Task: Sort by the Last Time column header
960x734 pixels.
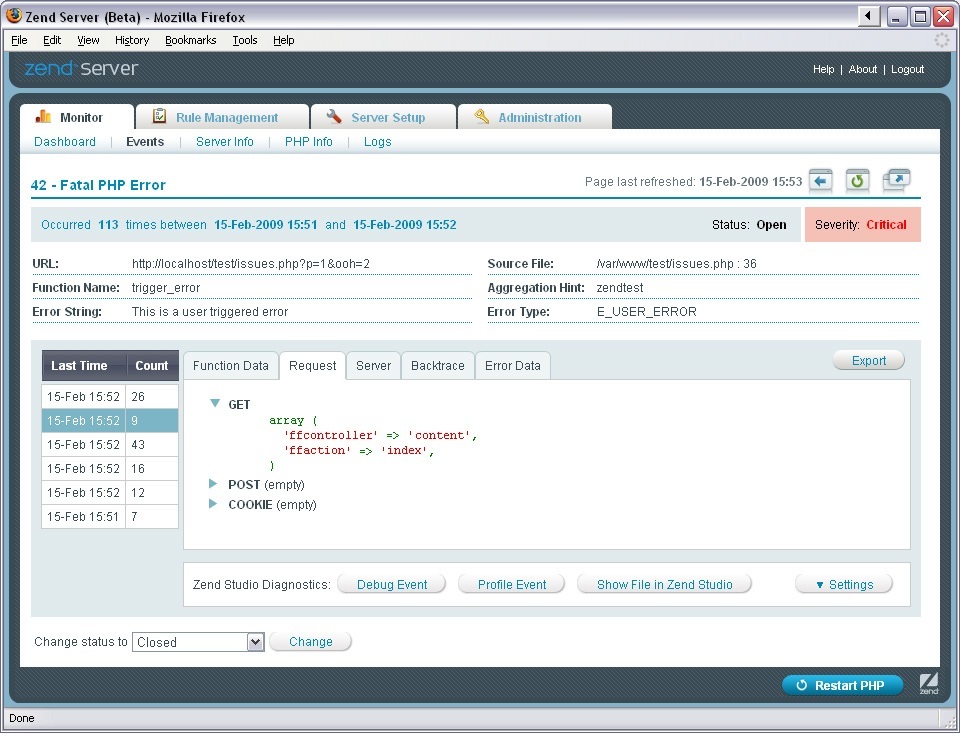Action: pos(84,365)
